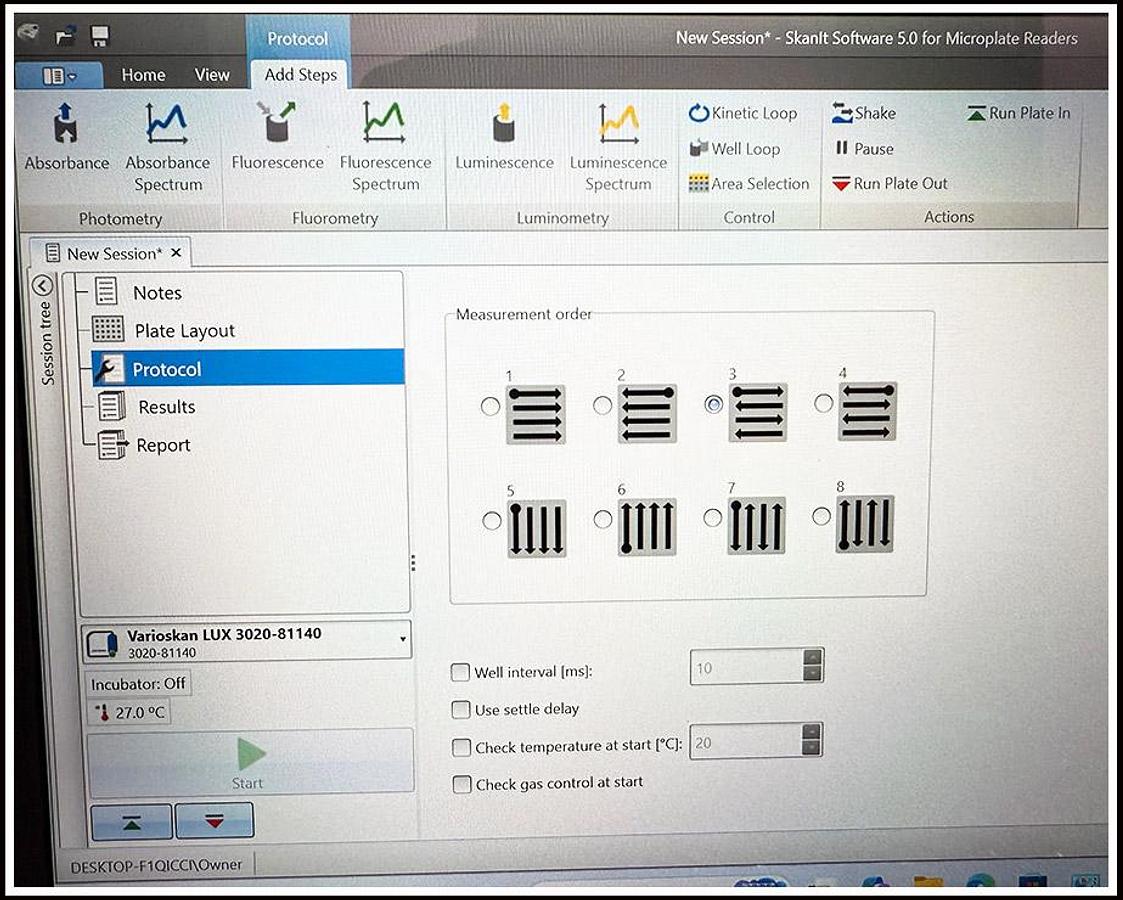Add a Kinetic Loop control step
Image resolution: width=1123 pixels, height=900 pixels.
pos(743,113)
